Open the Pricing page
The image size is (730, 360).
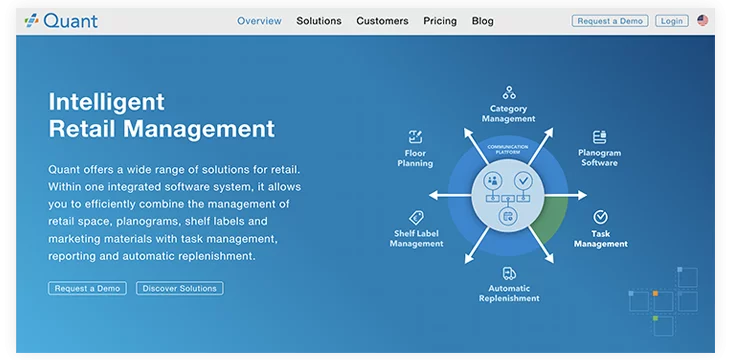(440, 21)
